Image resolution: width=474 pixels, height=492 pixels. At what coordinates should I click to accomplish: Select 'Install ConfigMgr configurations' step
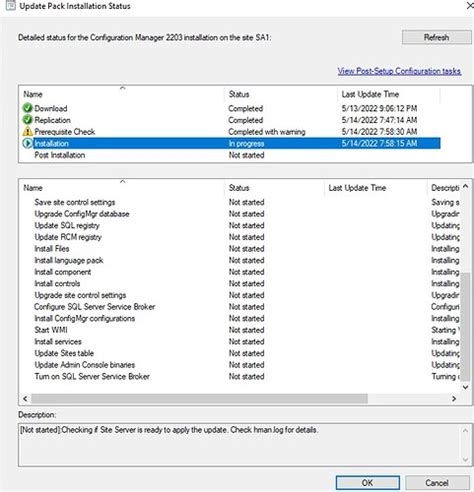[x=85, y=318]
